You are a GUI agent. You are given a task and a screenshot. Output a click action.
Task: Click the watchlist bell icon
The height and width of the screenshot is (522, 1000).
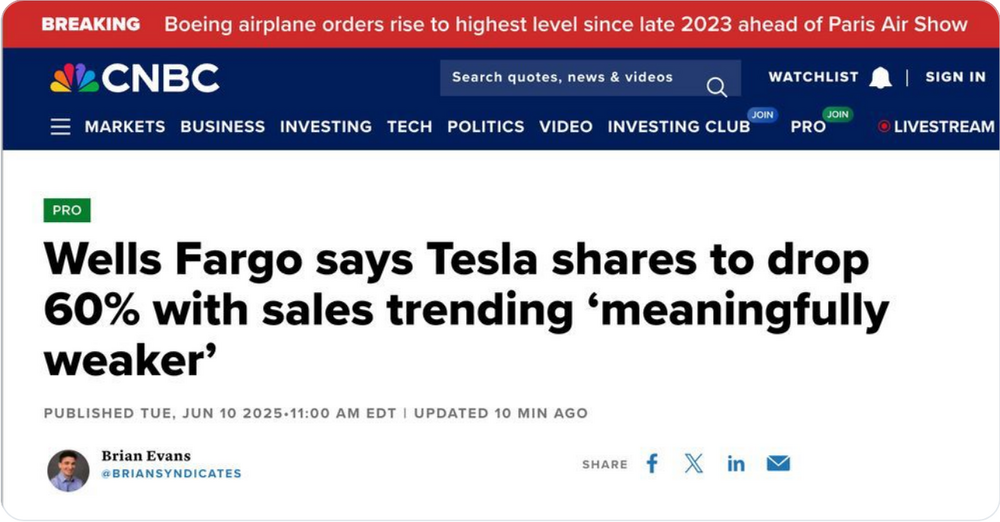point(880,78)
